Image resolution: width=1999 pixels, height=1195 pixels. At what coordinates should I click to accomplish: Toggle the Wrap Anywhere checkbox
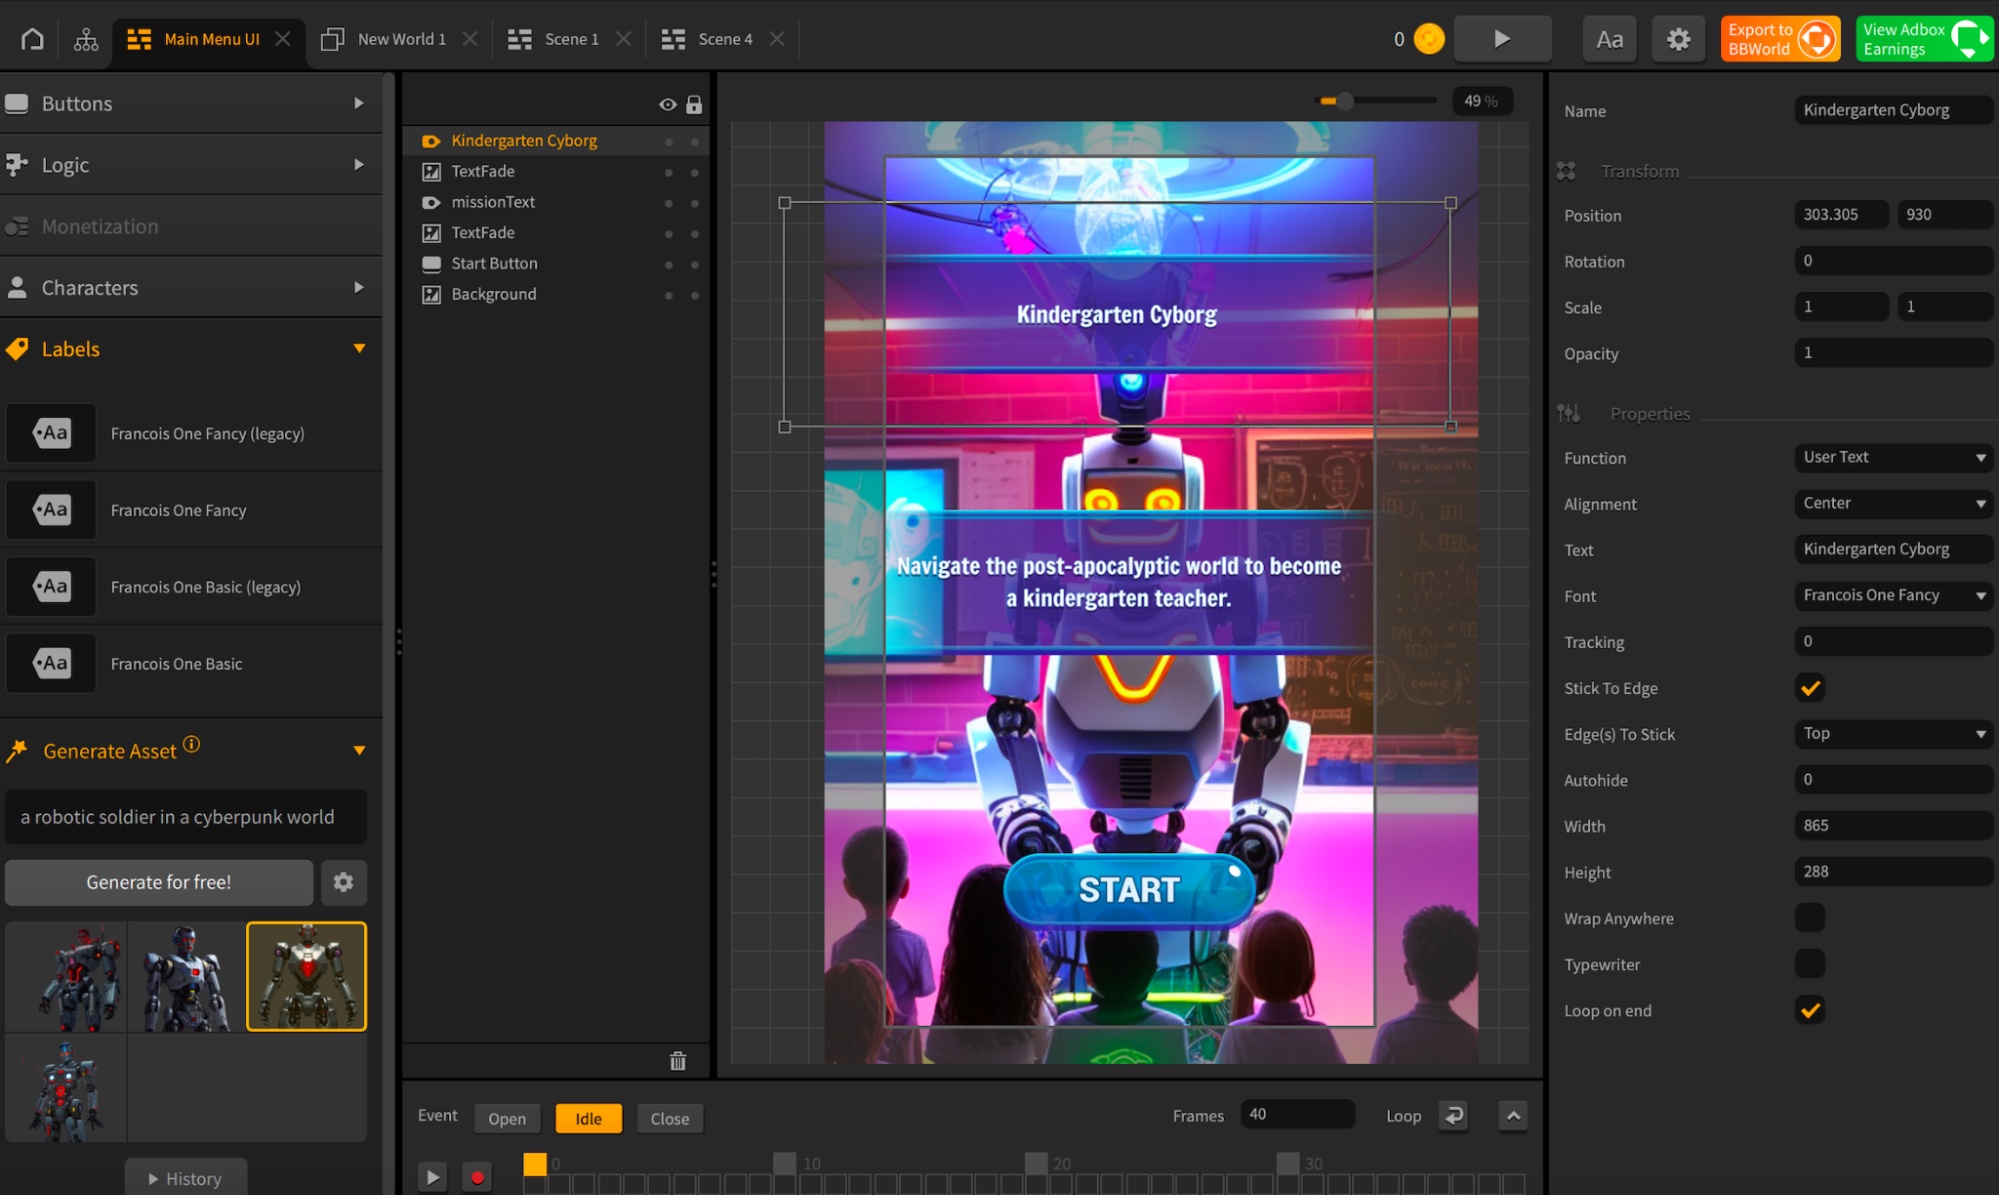(1809, 918)
